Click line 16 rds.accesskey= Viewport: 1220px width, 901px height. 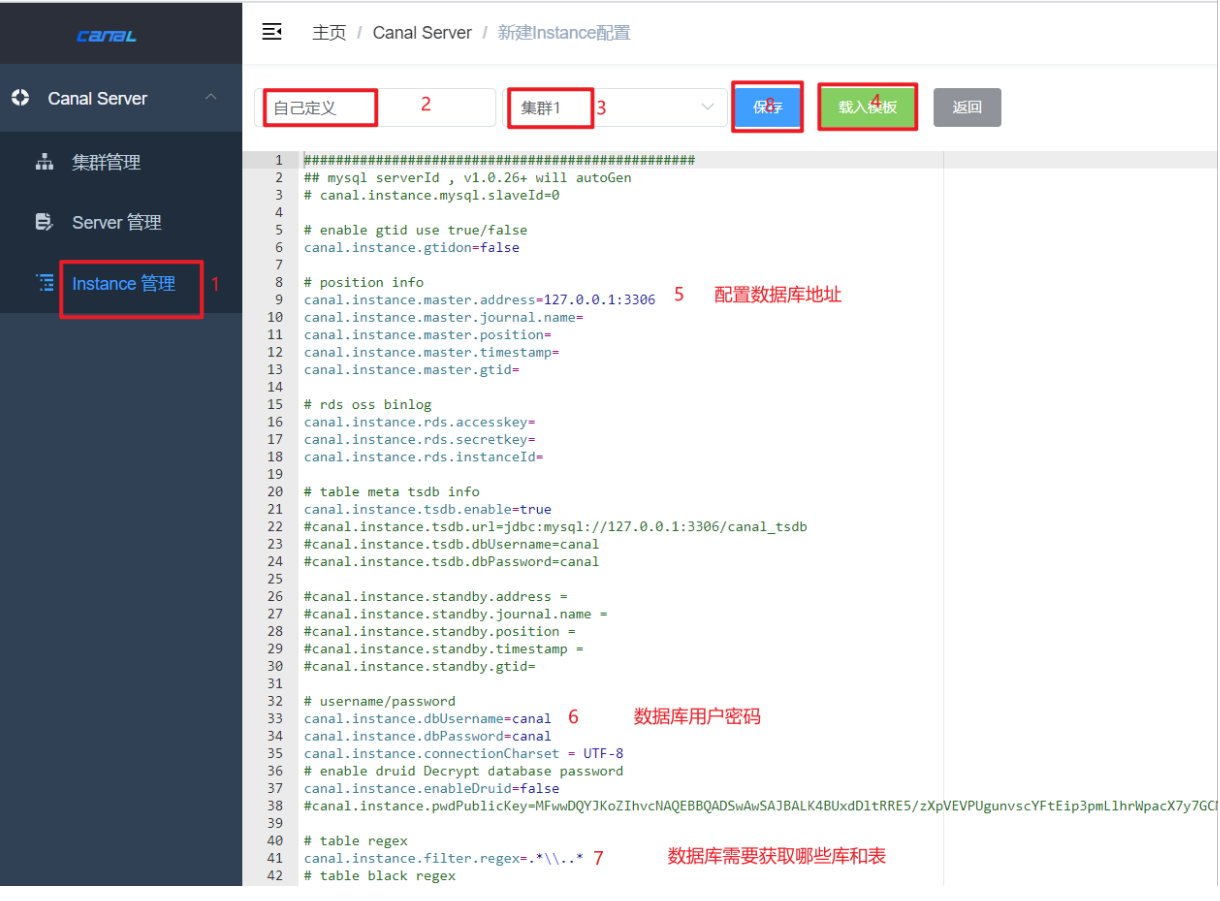(420, 422)
